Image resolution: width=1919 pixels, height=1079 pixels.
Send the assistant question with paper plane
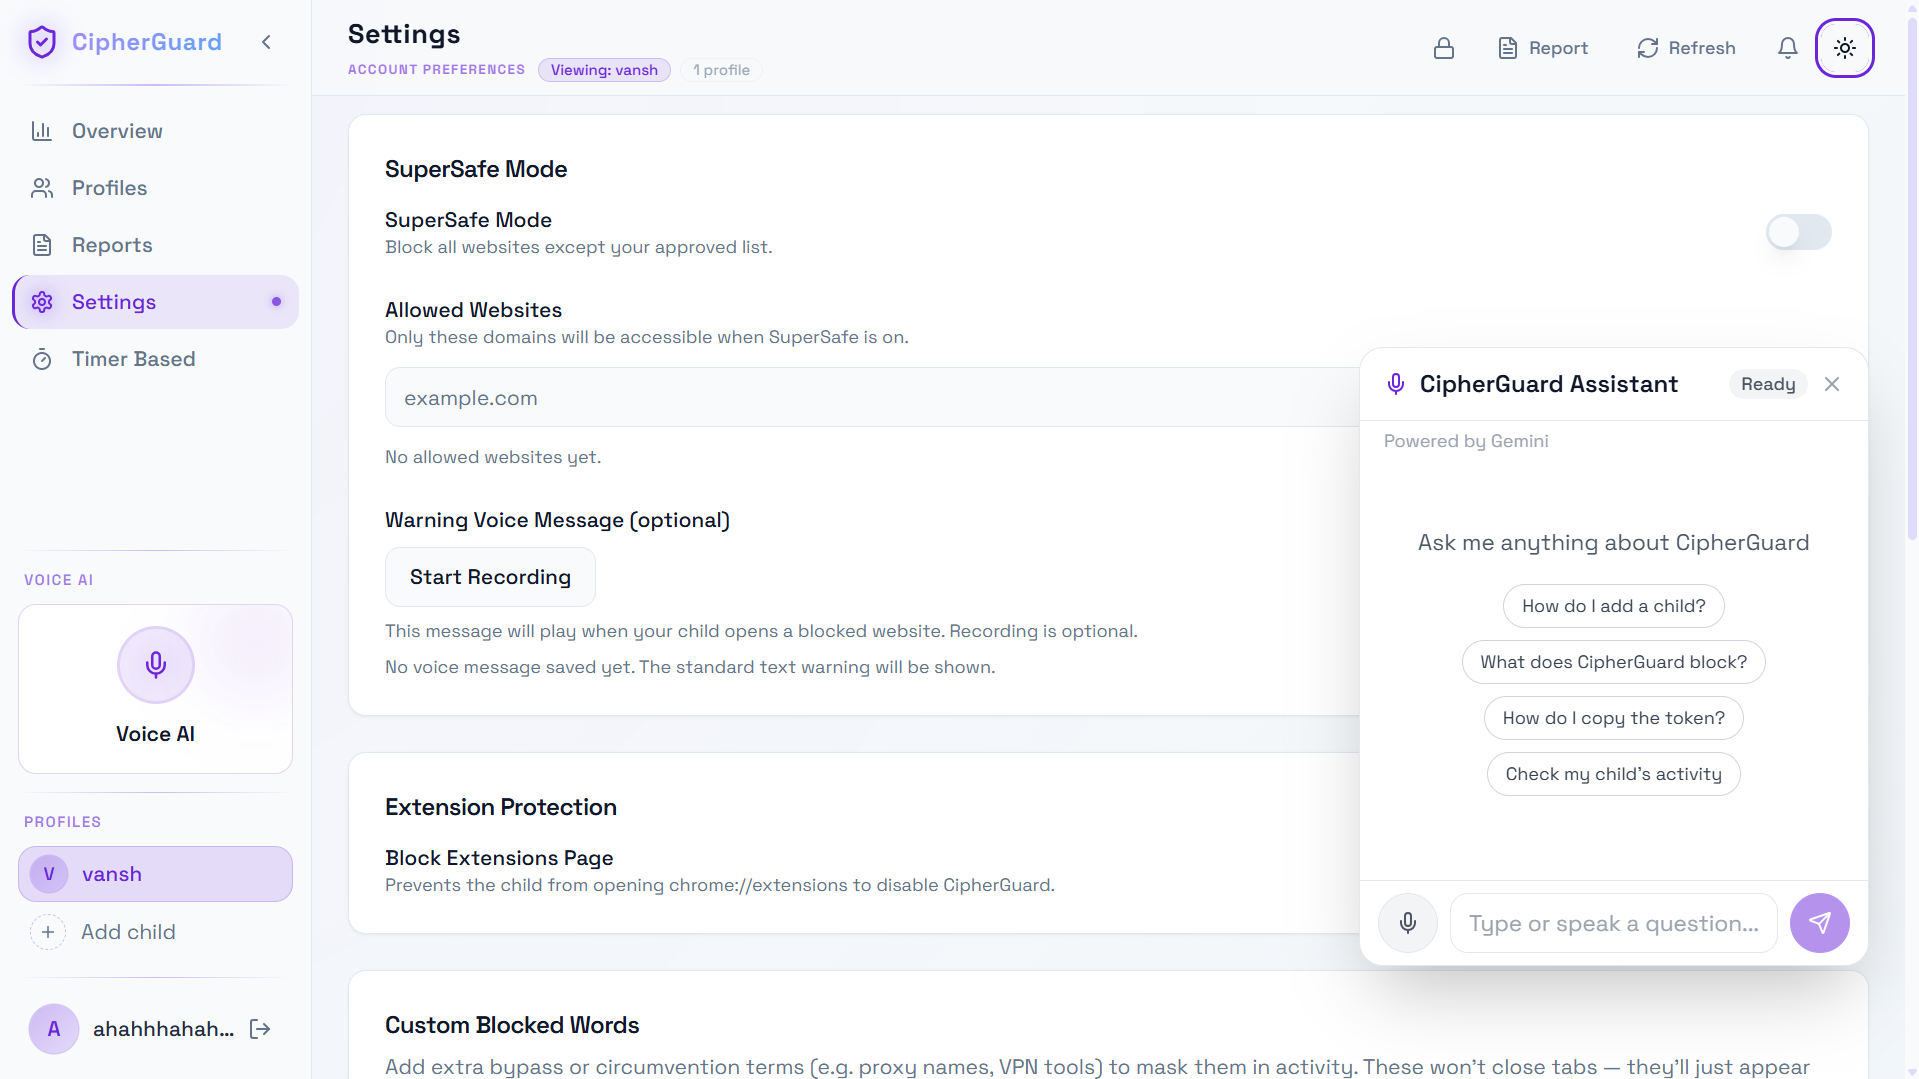click(x=1820, y=923)
